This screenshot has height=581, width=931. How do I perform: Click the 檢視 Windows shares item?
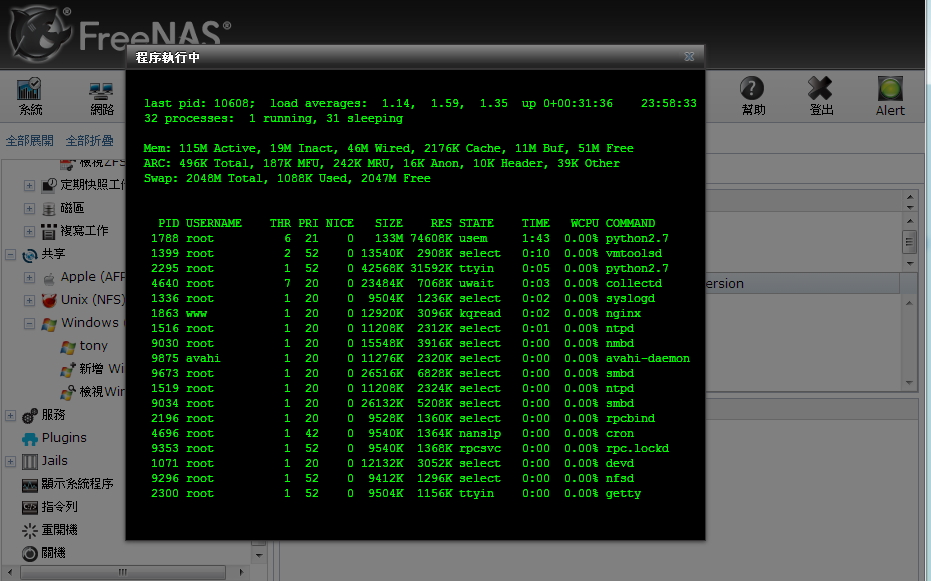[92, 392]
